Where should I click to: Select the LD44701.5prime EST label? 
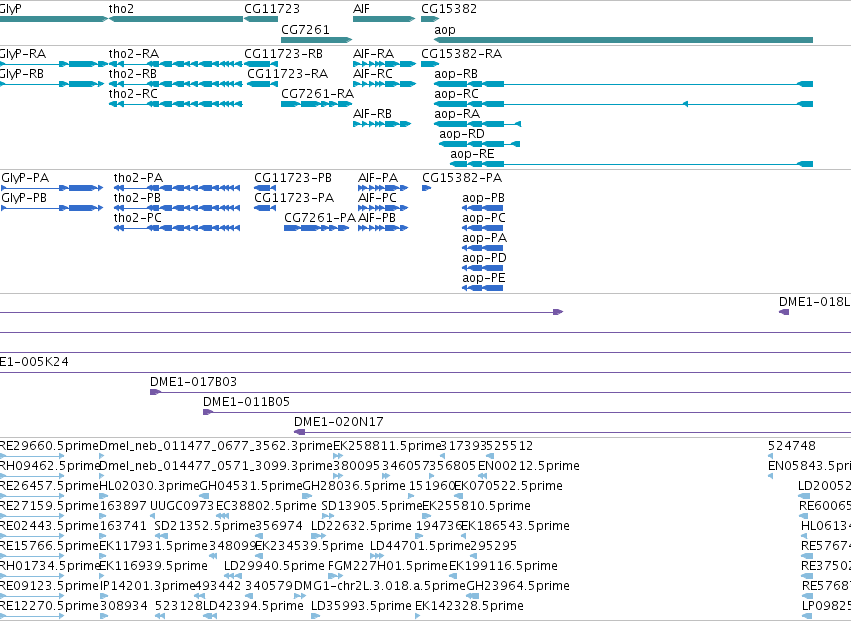(x=420, y=546)
